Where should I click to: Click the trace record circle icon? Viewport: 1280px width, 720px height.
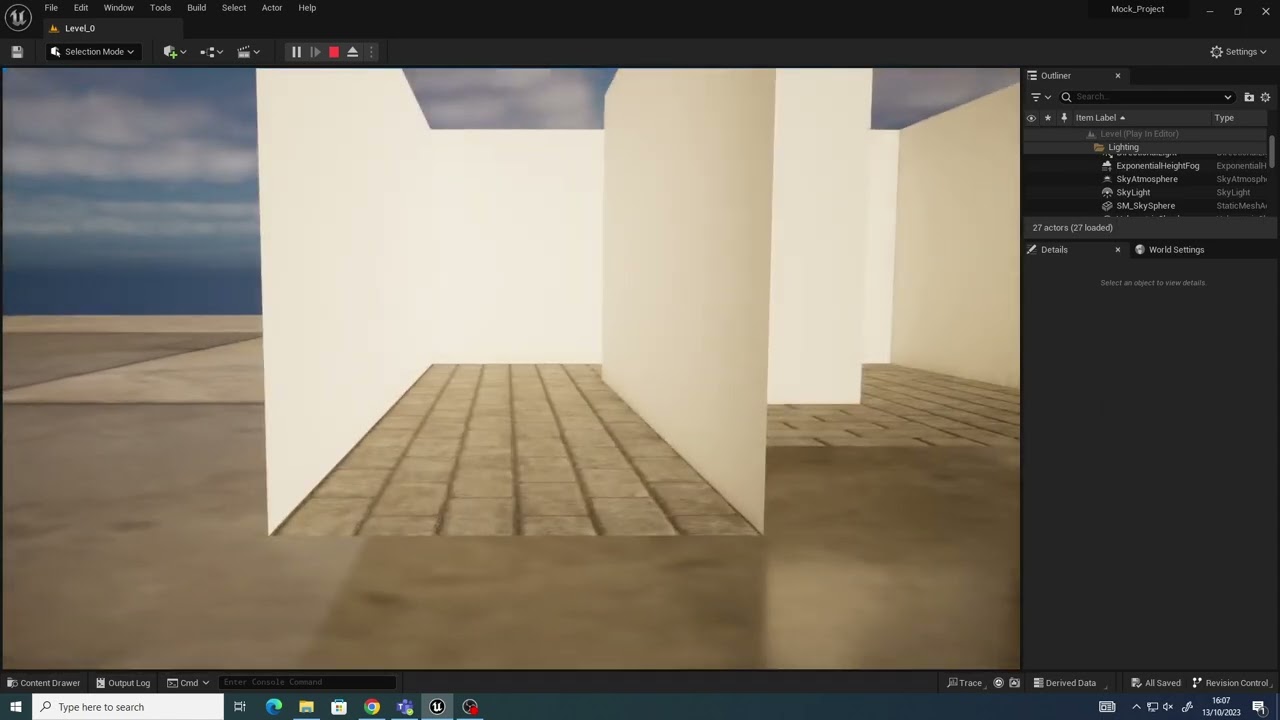click(998, 683)
